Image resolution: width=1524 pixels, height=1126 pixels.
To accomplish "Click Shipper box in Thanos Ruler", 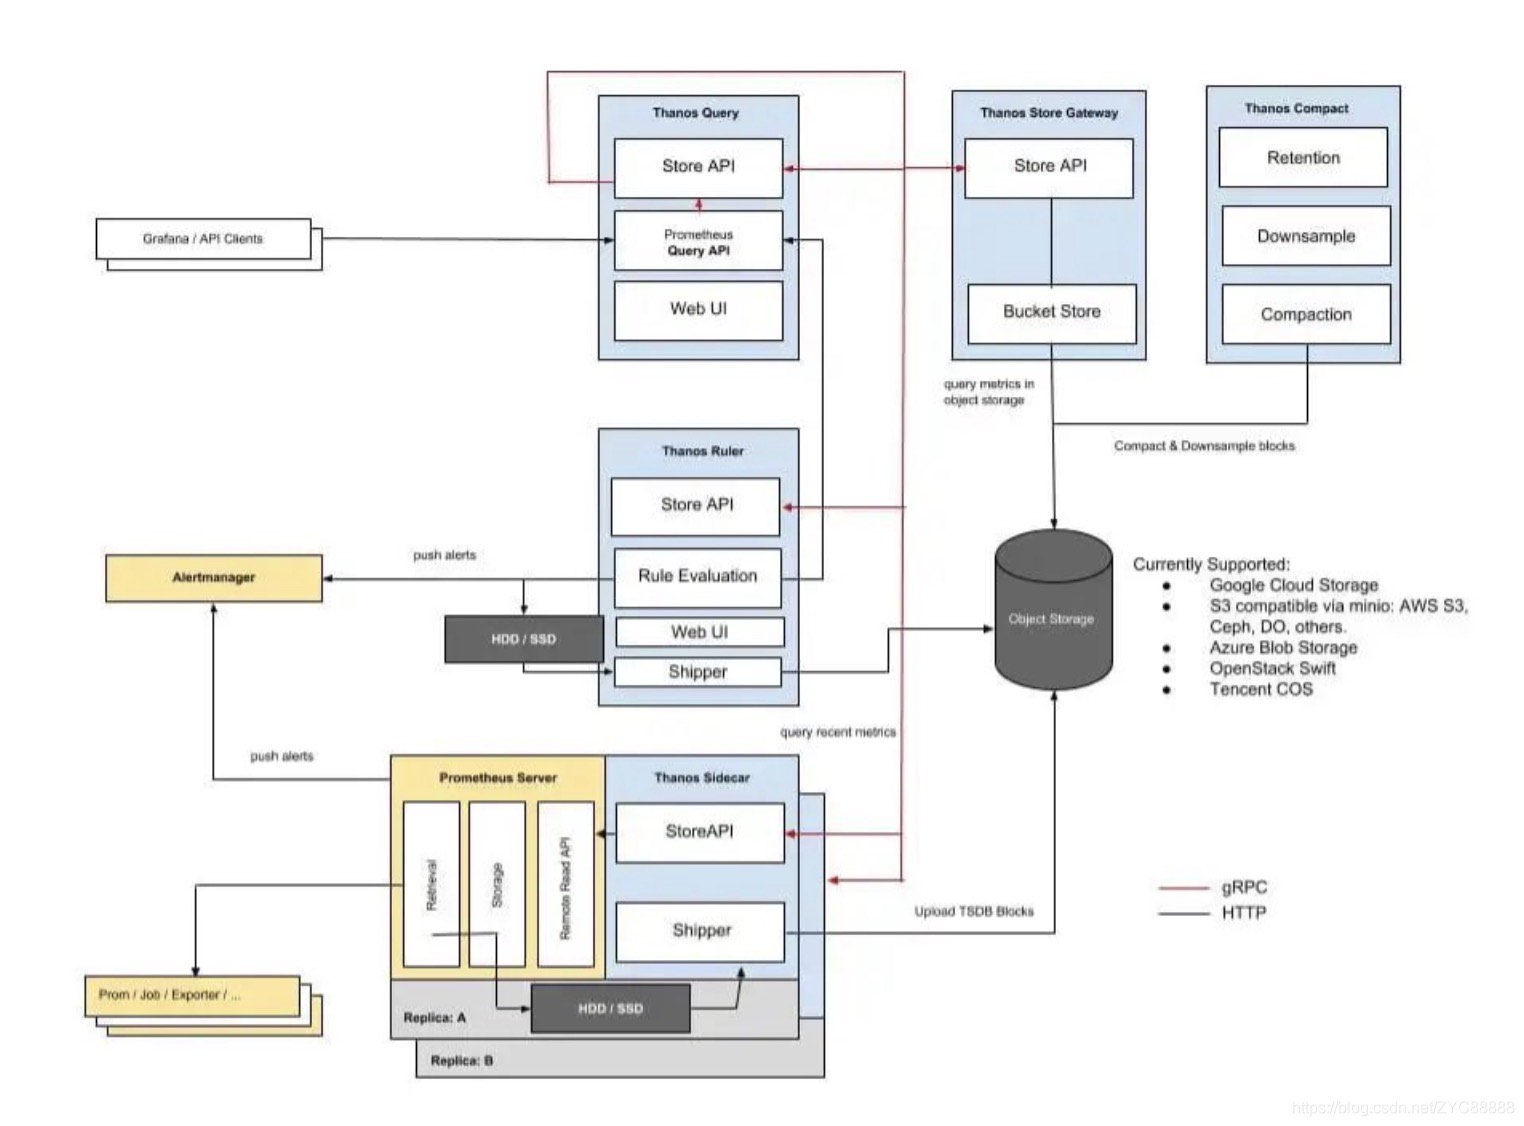I will point(697,672).
